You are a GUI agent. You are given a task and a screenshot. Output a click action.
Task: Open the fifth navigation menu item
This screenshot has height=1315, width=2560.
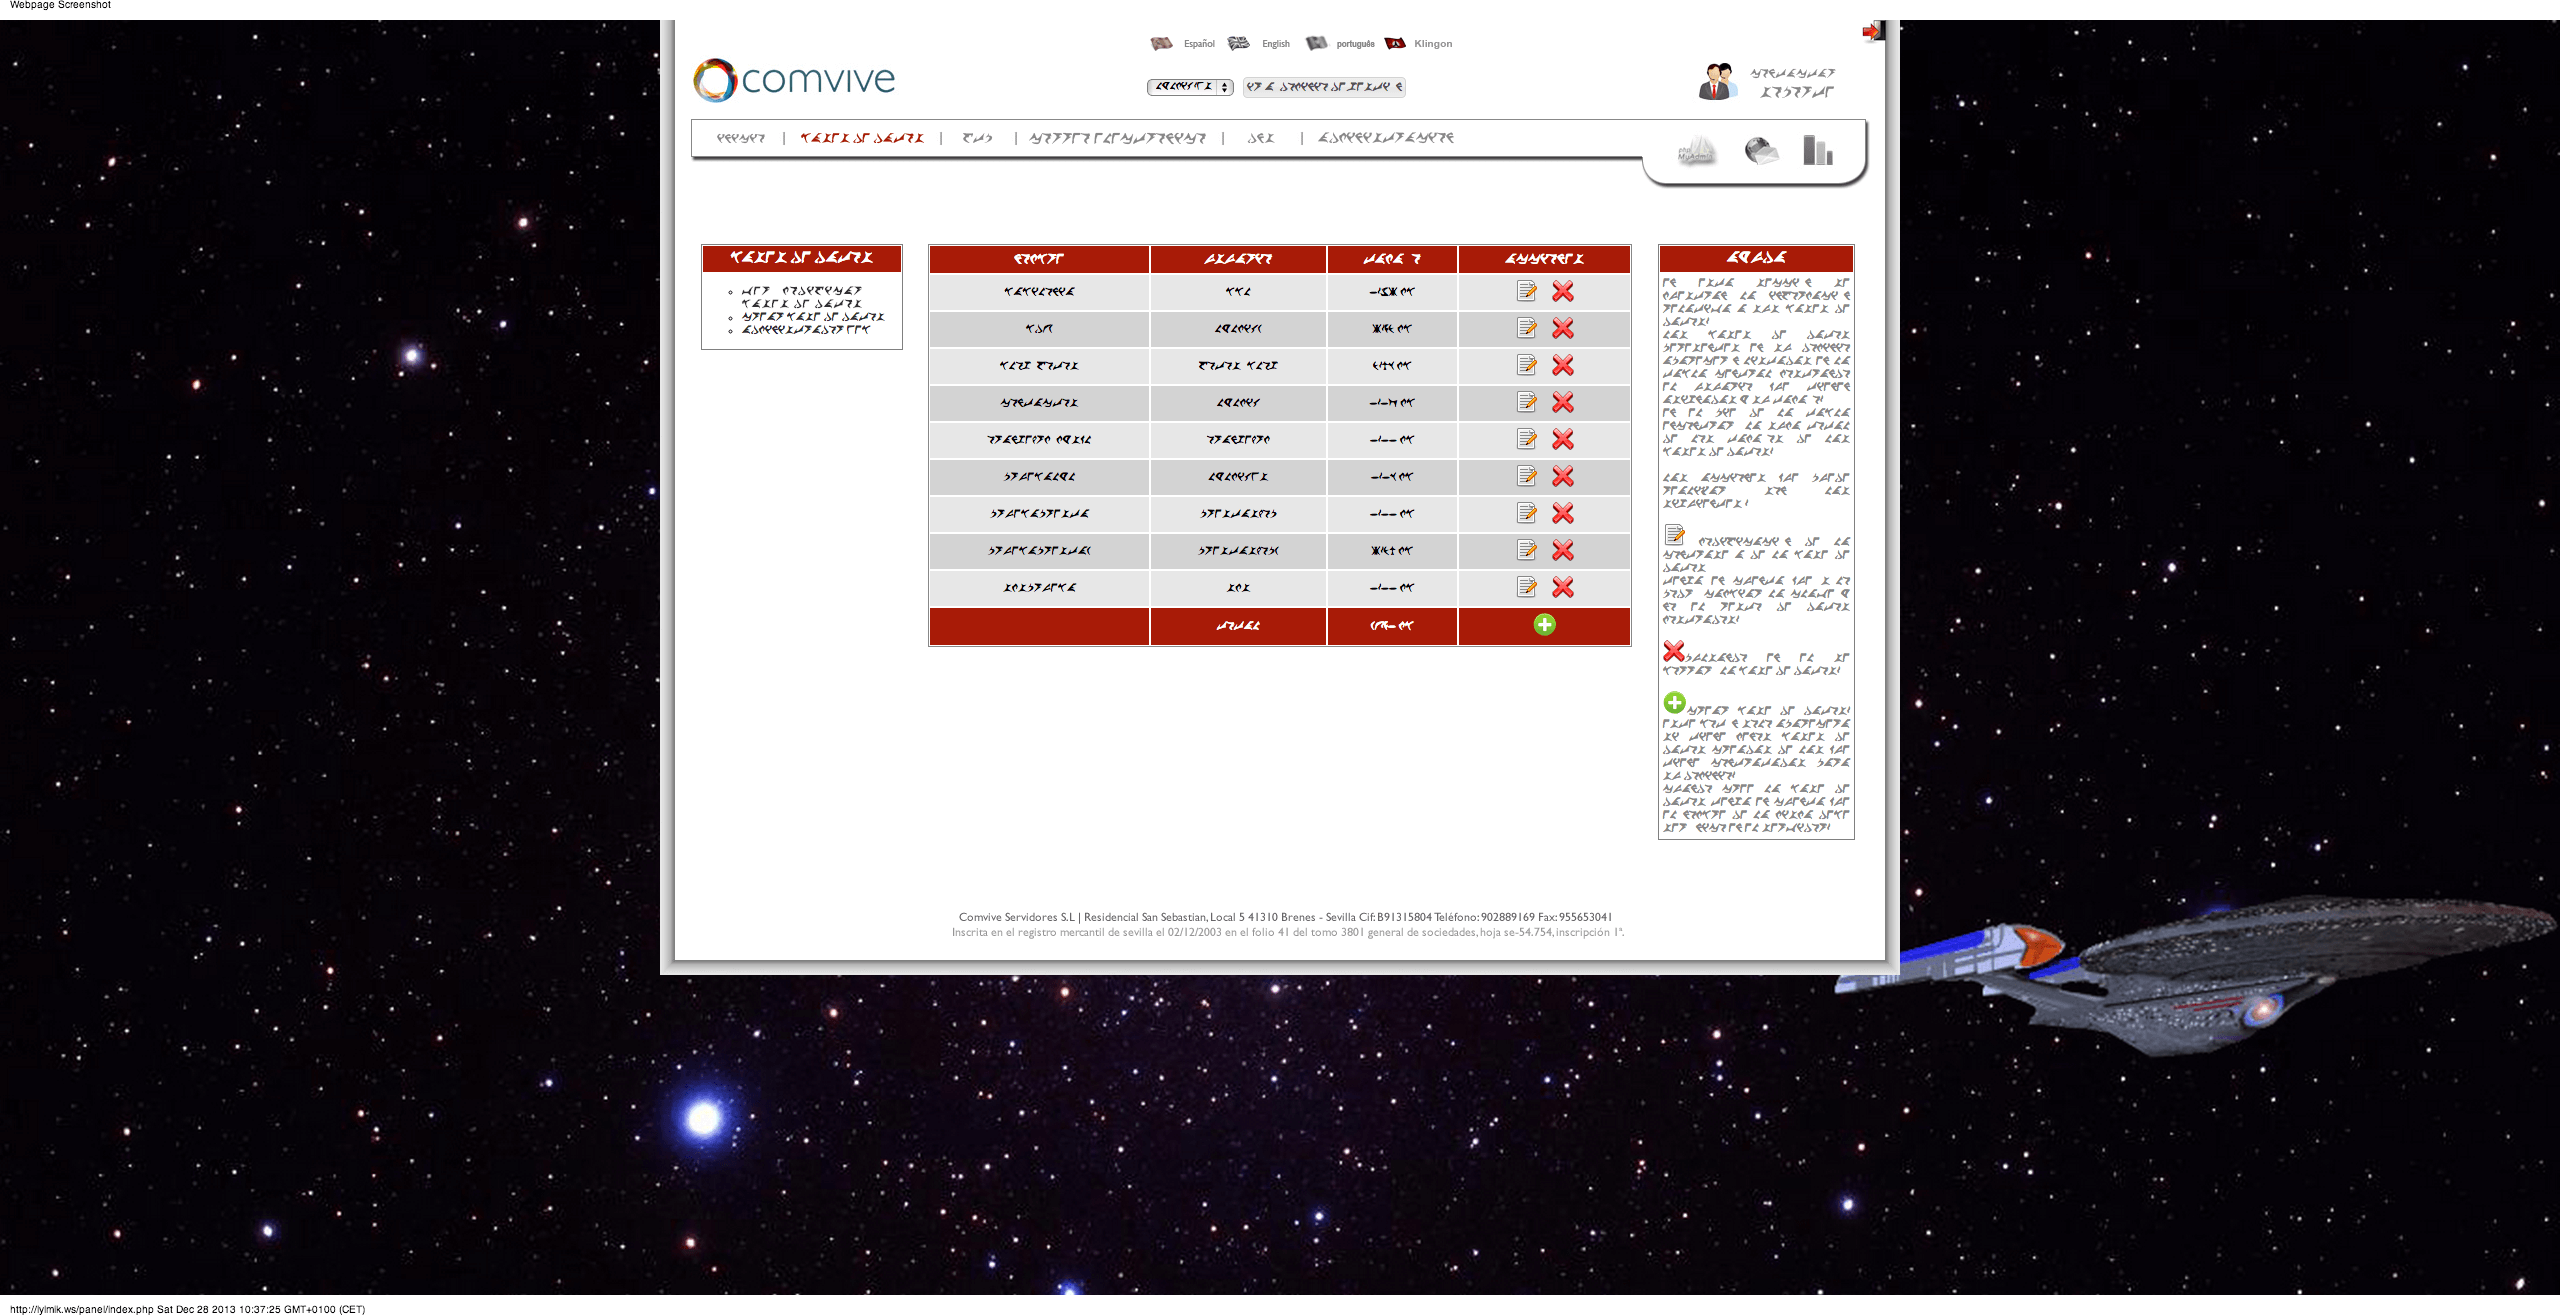[1261, 138]
